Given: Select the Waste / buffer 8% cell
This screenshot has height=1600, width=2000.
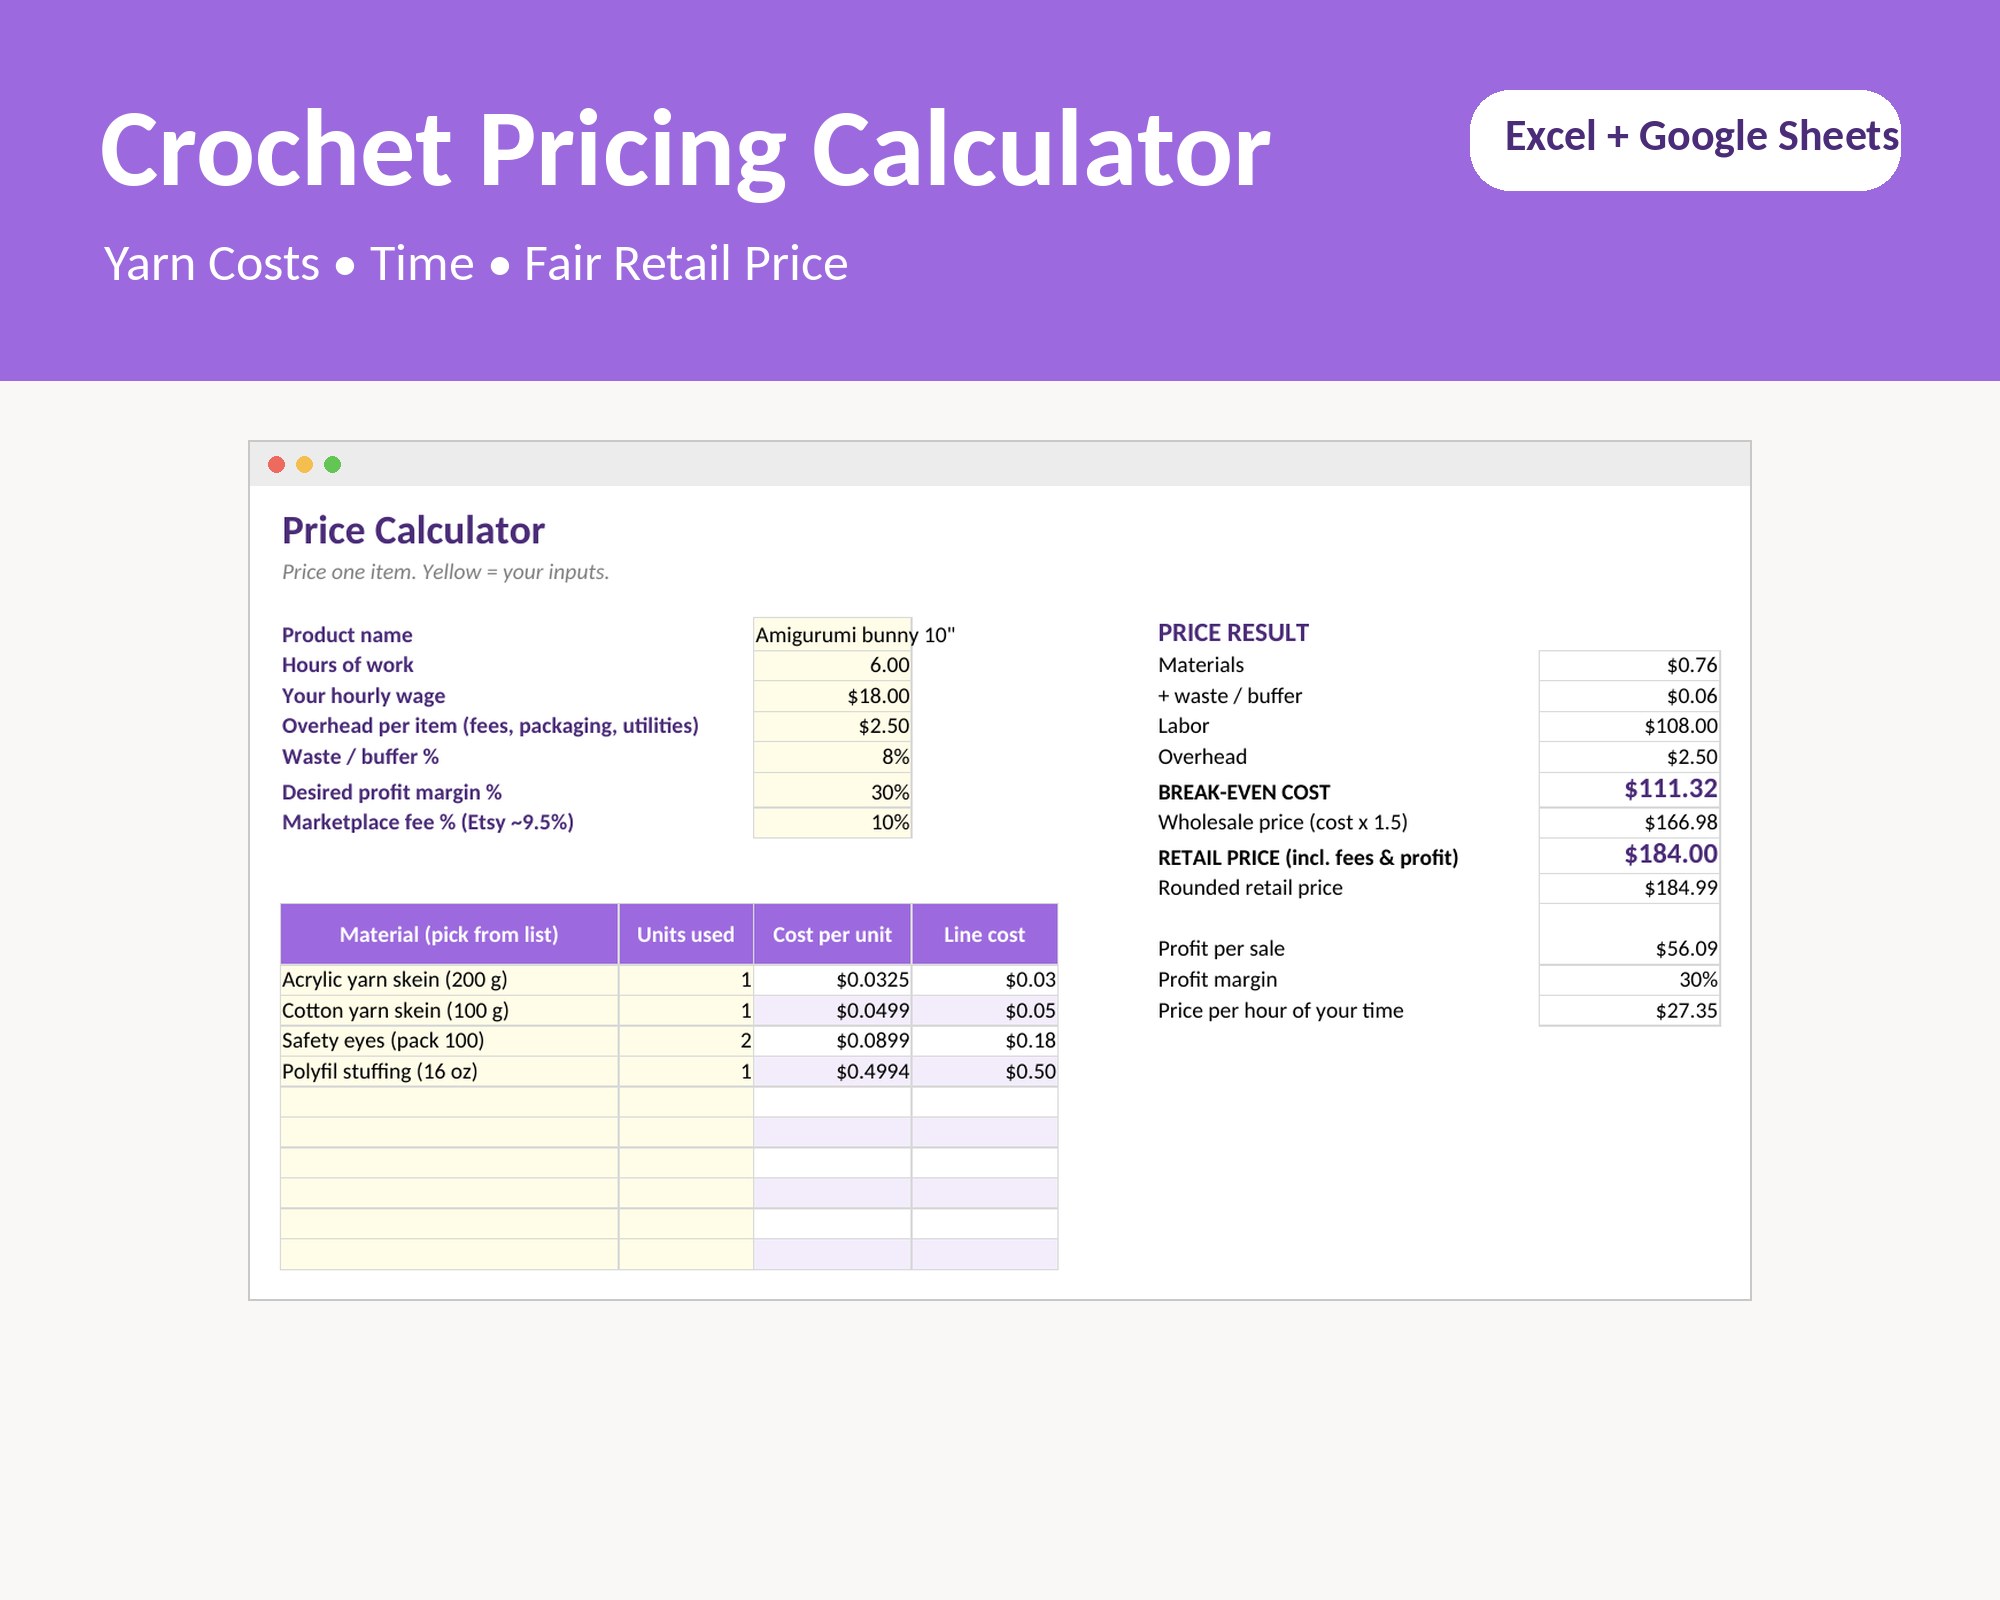Looking at the screenshot, I should point(832,757).
